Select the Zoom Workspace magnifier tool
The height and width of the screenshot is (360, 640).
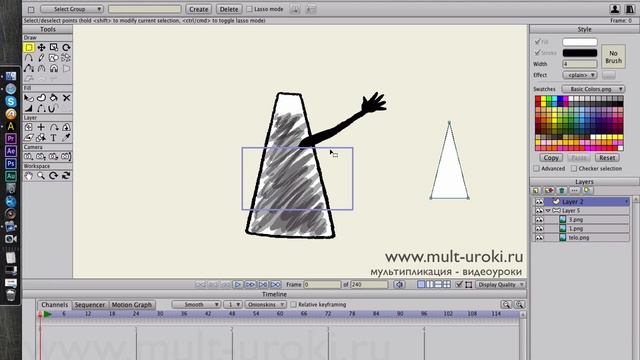coord(41,176)
